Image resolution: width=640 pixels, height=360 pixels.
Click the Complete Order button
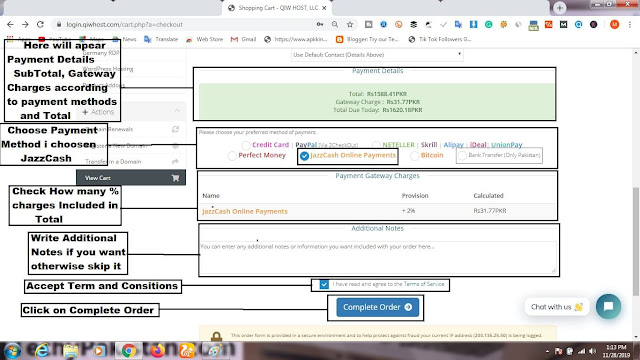378,307
